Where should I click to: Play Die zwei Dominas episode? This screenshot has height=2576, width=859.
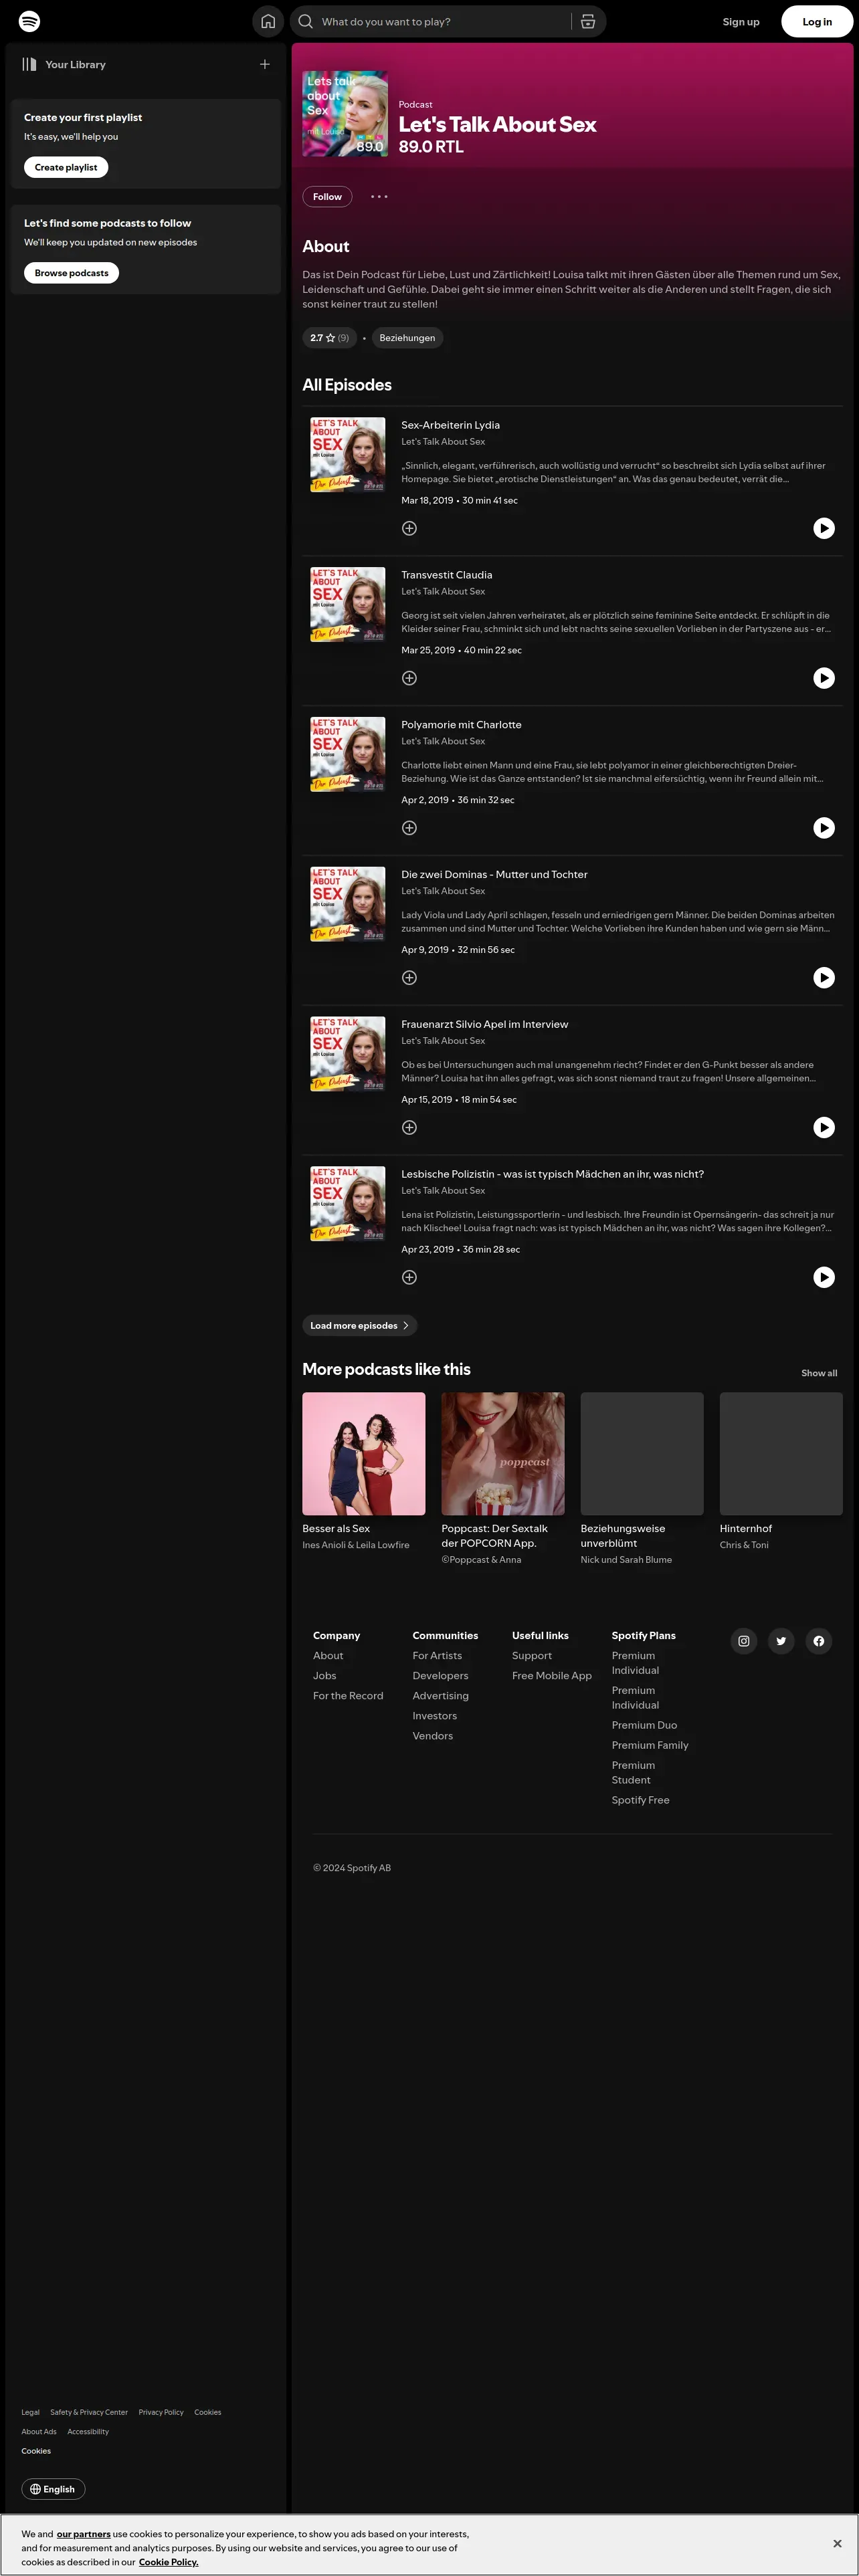(x=824, y=978)
